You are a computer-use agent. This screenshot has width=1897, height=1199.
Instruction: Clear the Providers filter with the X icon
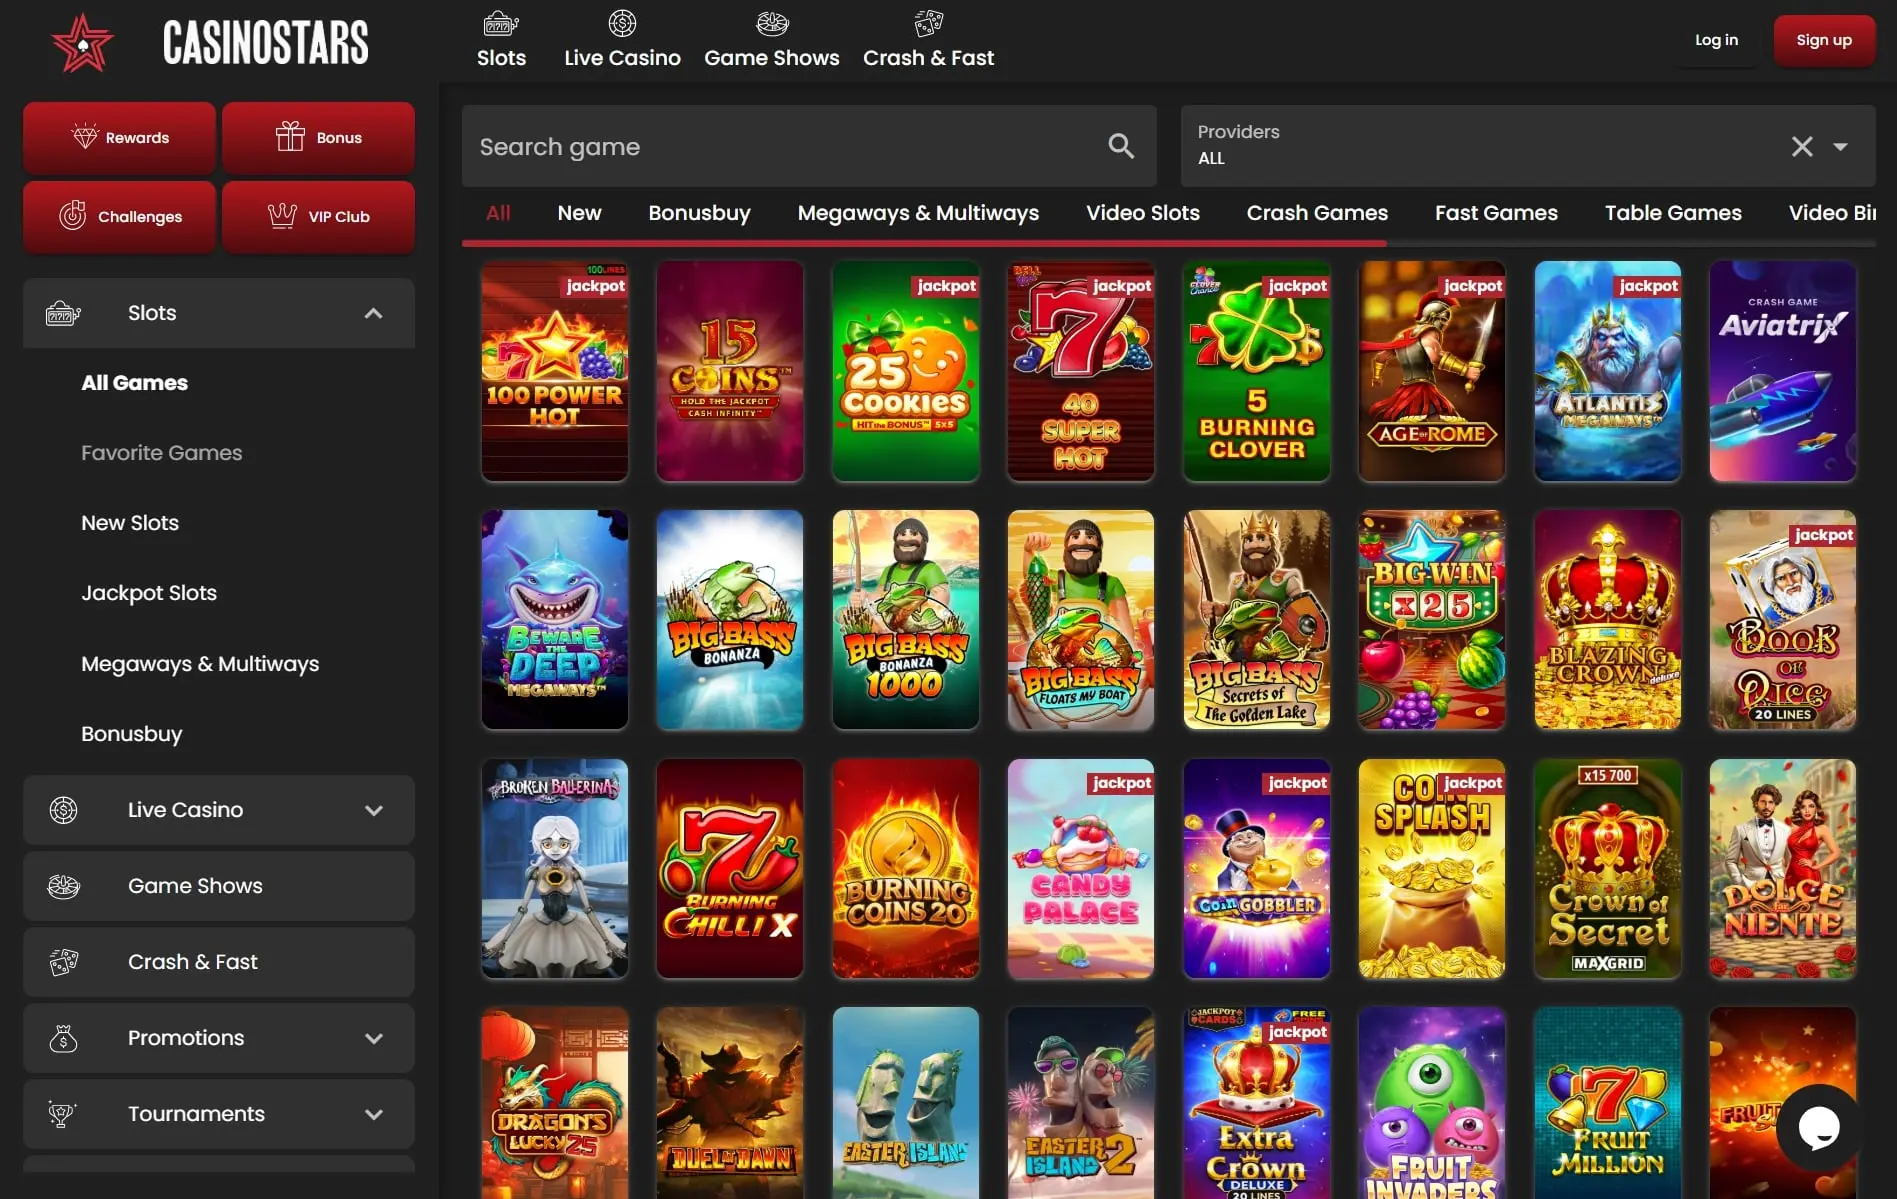click(1802, 146)
